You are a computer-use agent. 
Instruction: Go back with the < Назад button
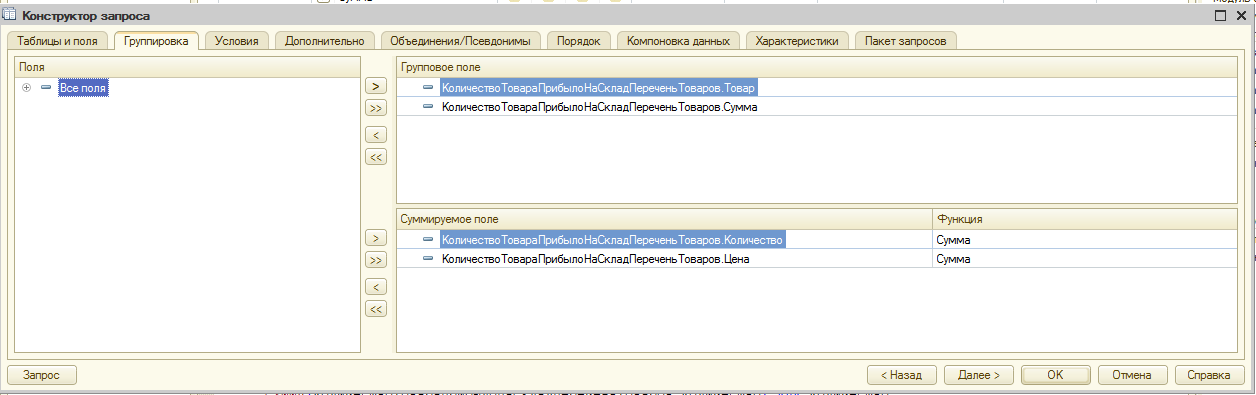tap(903, 375)
